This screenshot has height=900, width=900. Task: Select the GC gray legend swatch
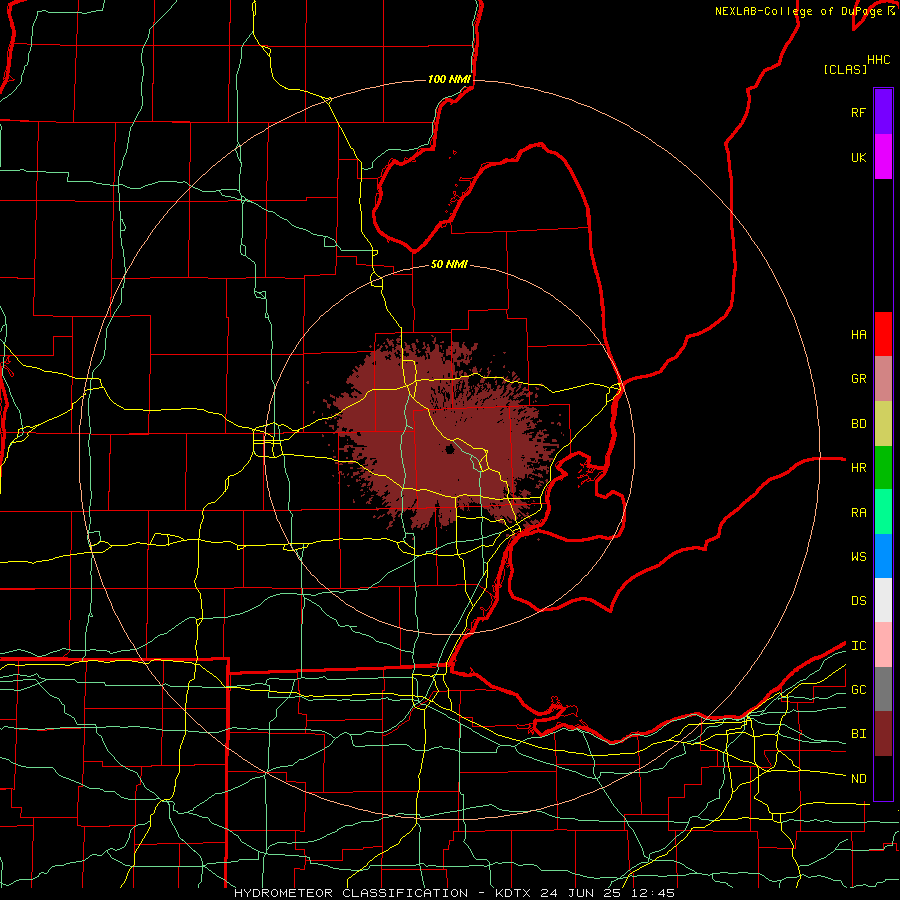883,689
